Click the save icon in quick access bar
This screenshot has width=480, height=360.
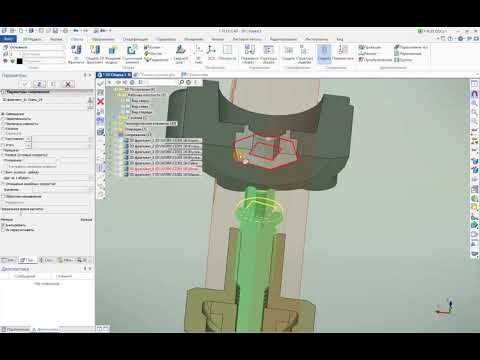pyautogui.click(x=55, y=31)
